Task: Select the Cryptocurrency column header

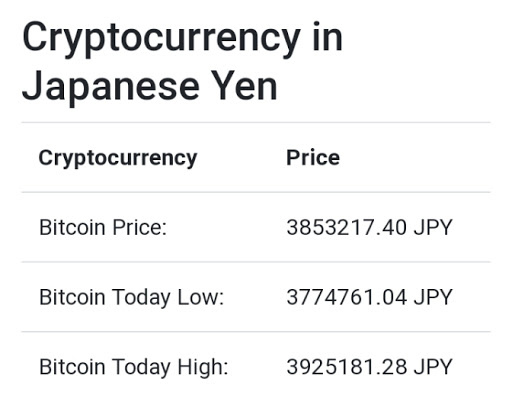Action: pyautogui.click(x=118, y=158)
